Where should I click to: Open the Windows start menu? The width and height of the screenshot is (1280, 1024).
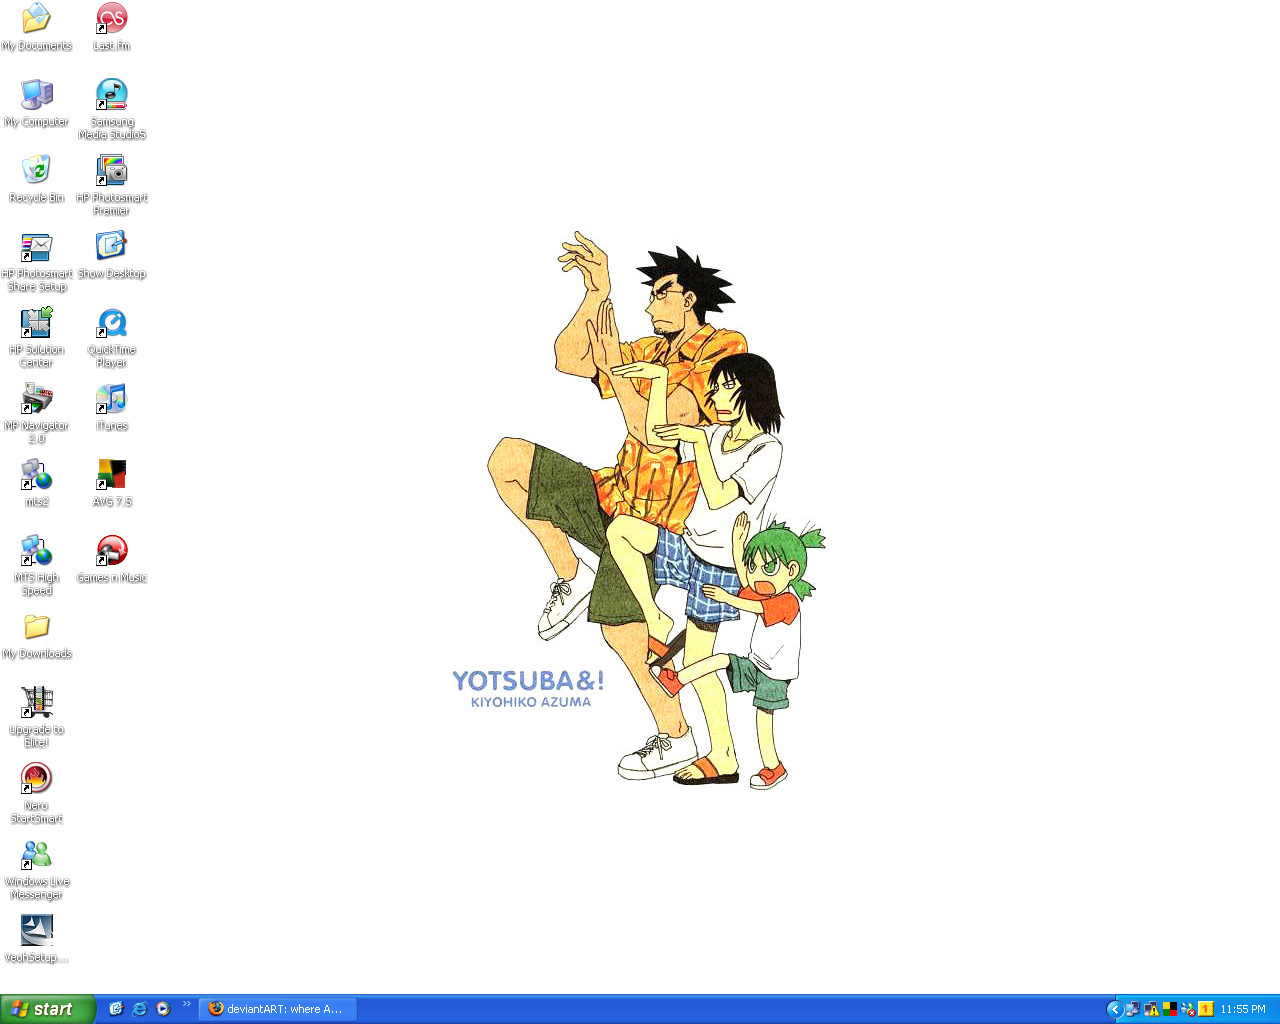(48, 1009)
